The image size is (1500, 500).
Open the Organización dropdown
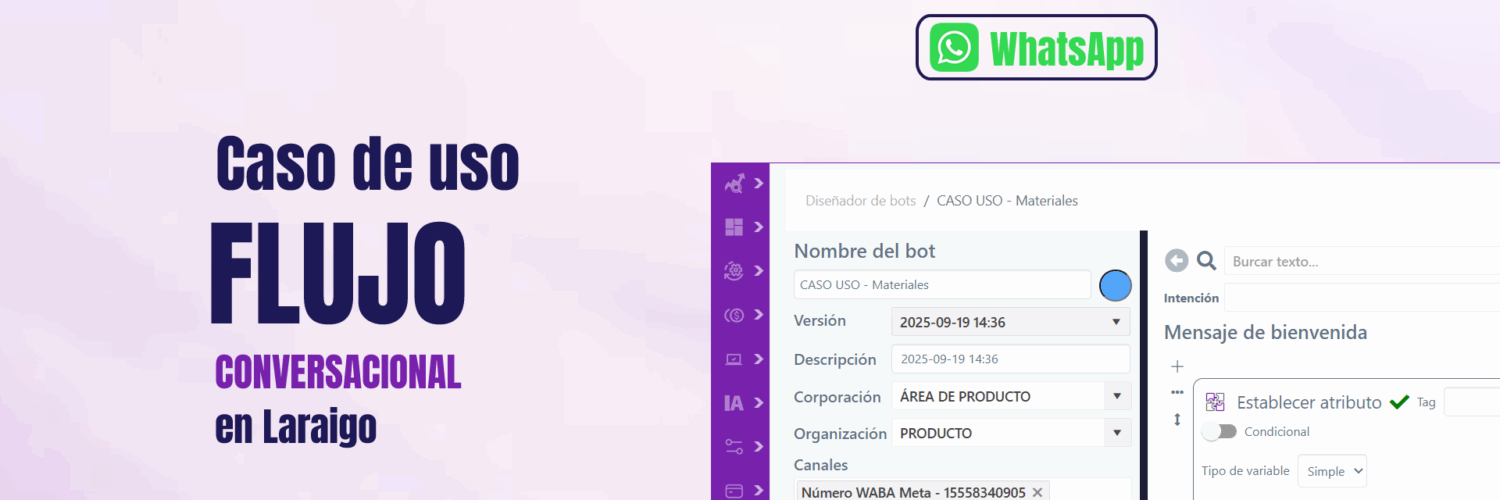click(1010, 433)
